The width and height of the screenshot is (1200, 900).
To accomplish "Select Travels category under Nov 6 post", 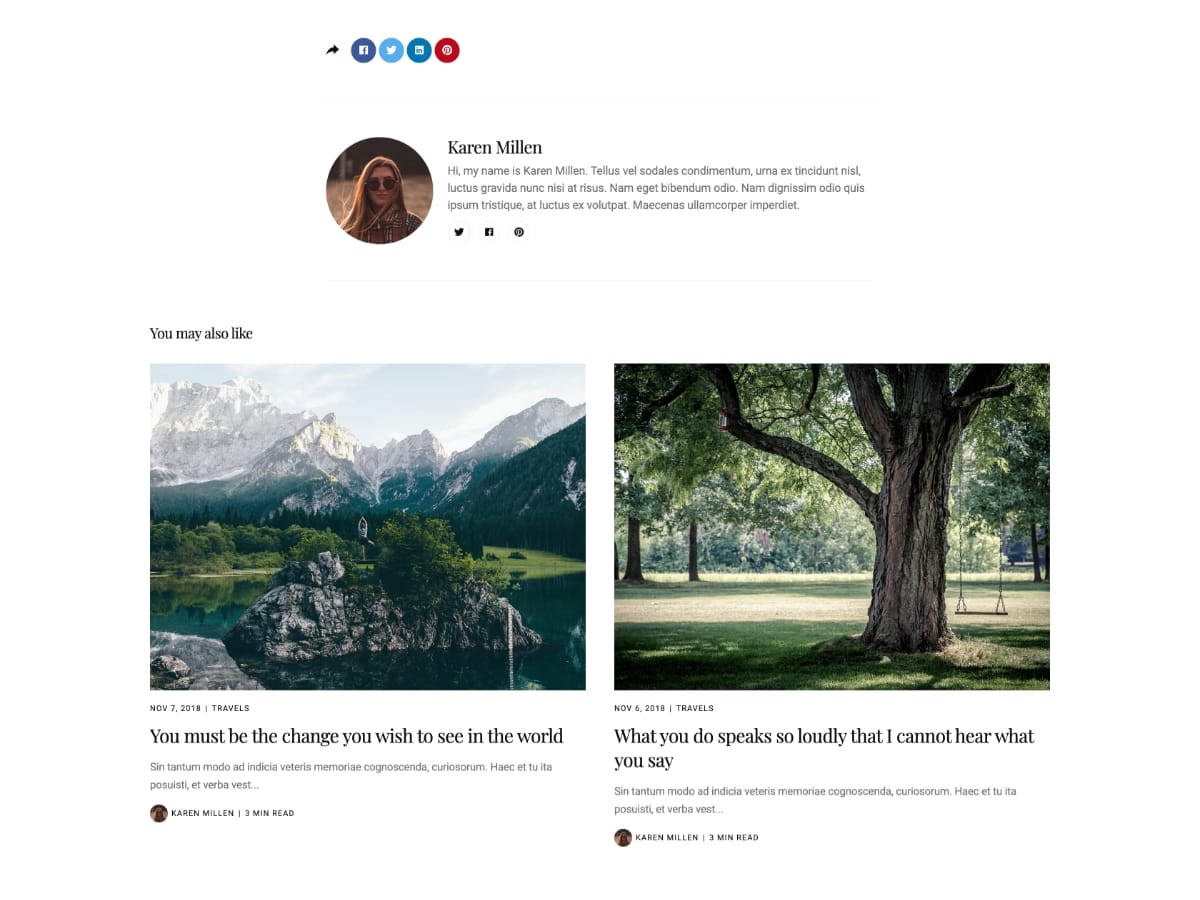I will [x=695, y=708].
